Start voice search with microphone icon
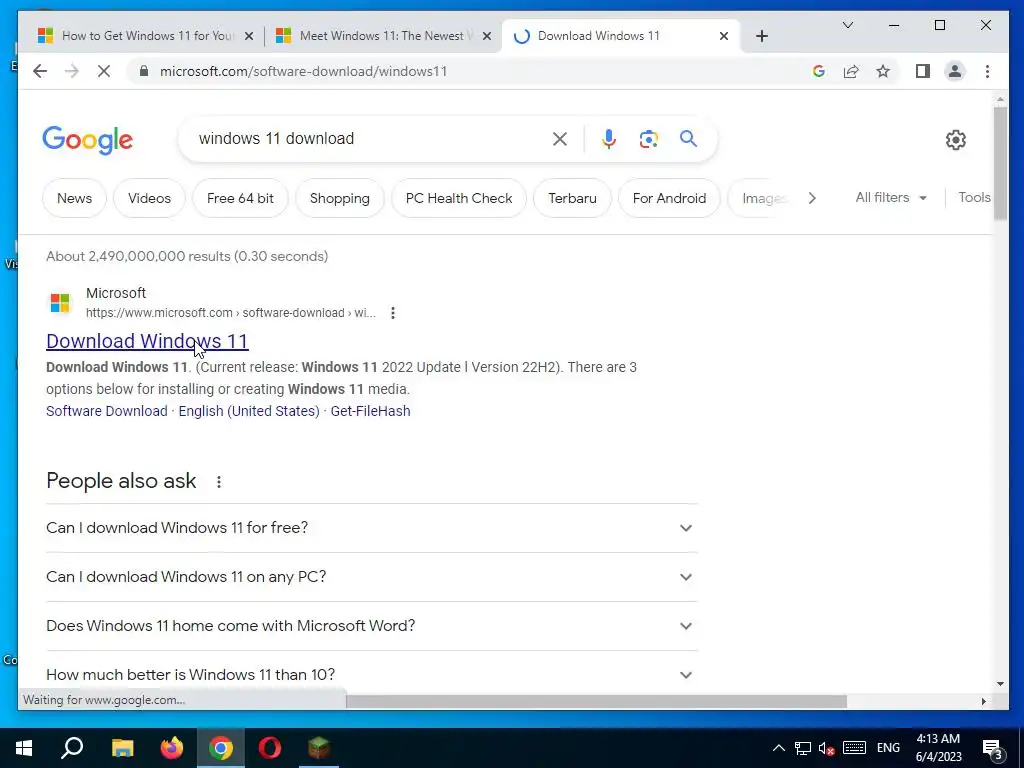The height and width of the screenshot is (768, 1024). [609, 138]
